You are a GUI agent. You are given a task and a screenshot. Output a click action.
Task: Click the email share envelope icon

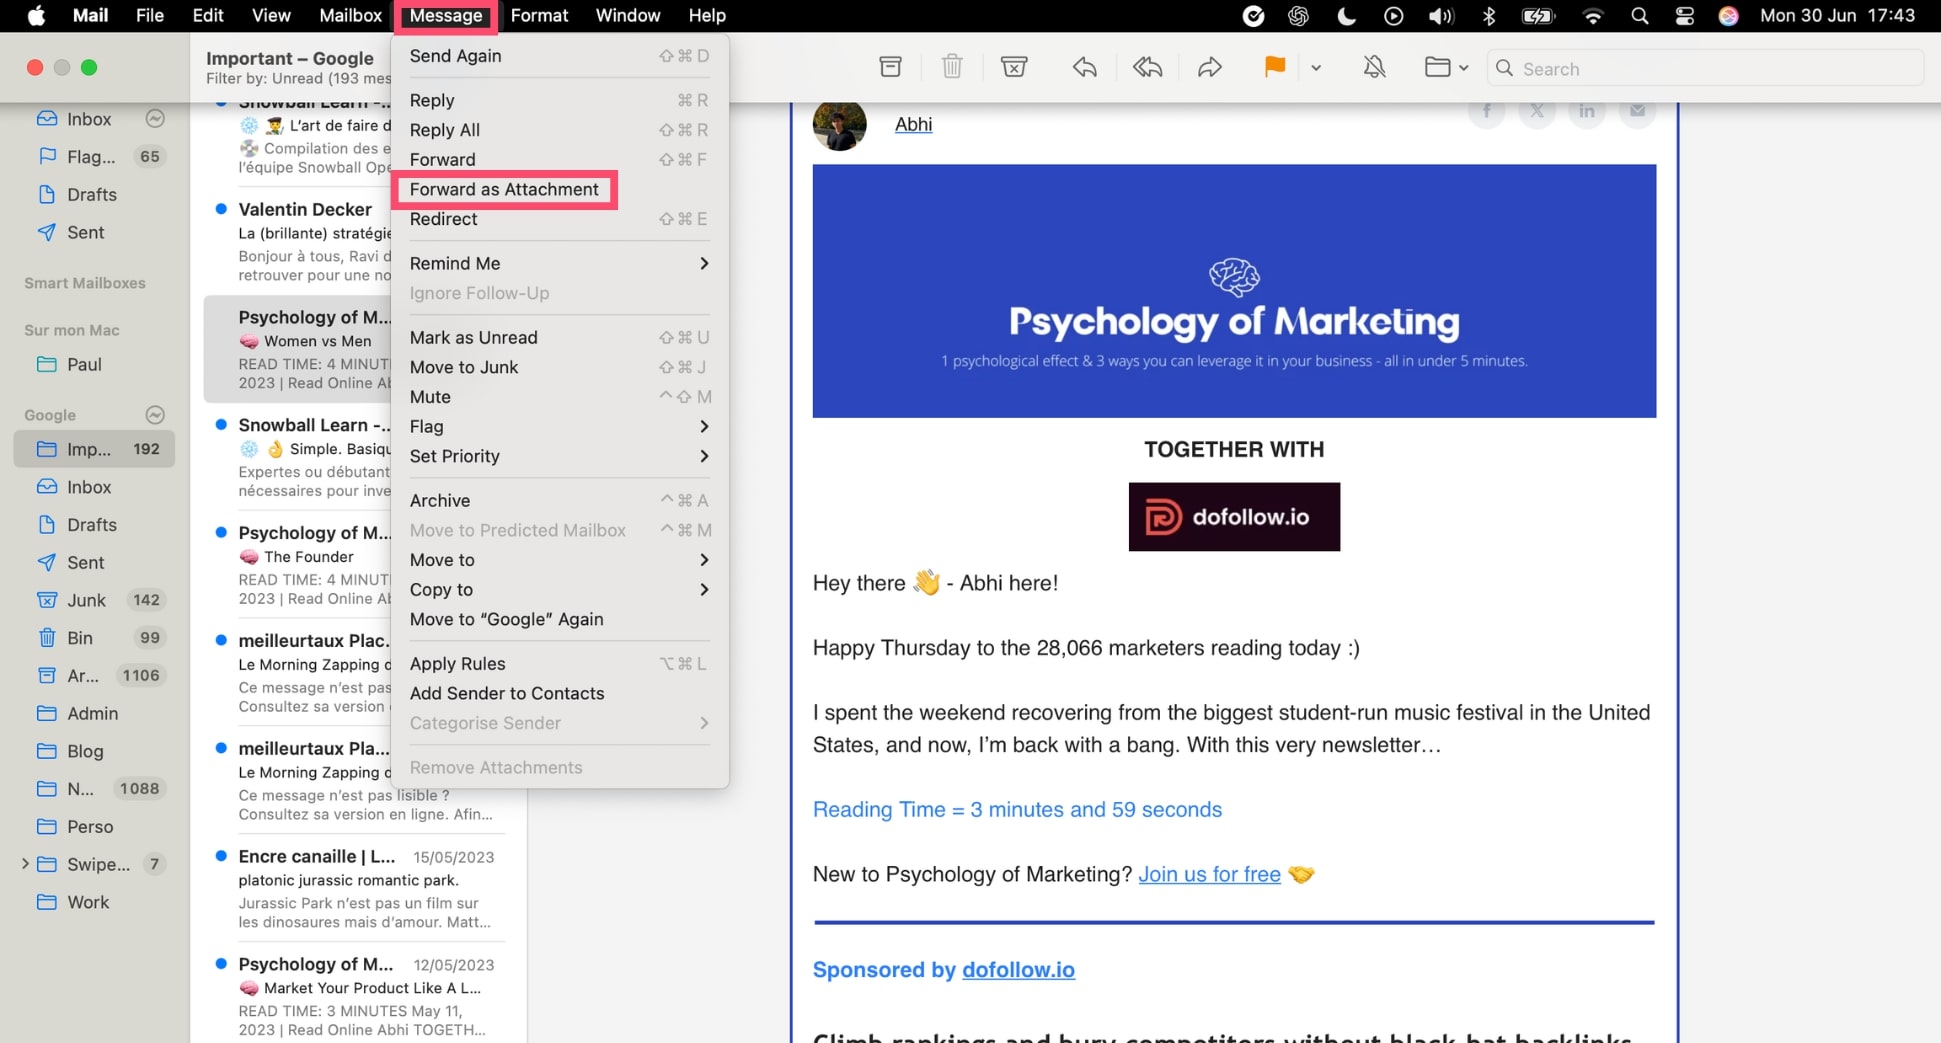click(x=1637, y=112)
